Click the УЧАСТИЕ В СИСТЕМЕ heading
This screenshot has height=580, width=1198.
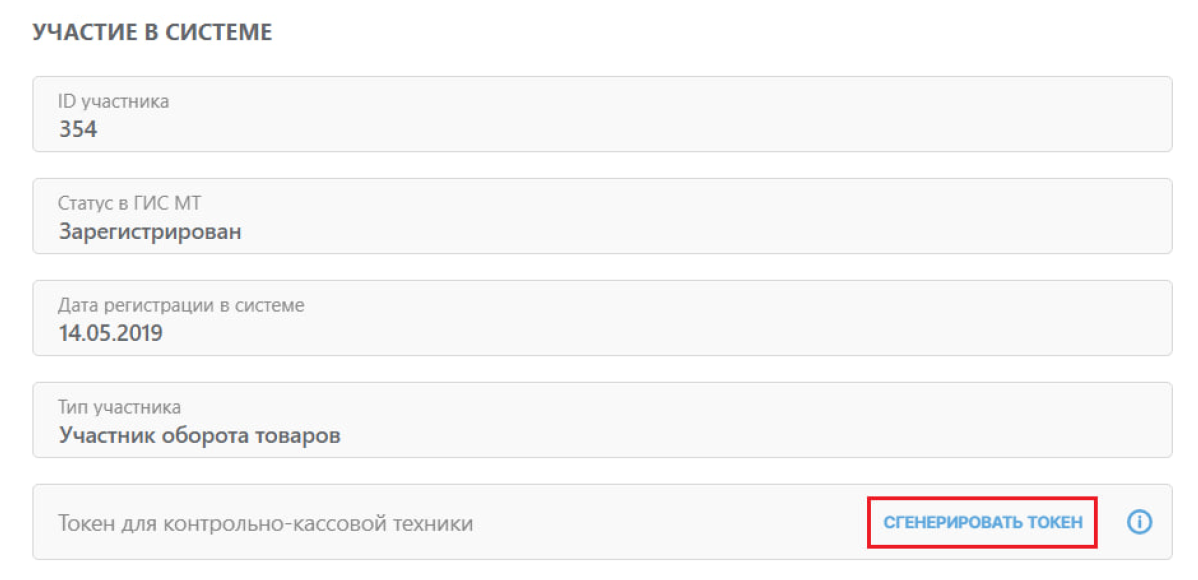pos(152,33)
